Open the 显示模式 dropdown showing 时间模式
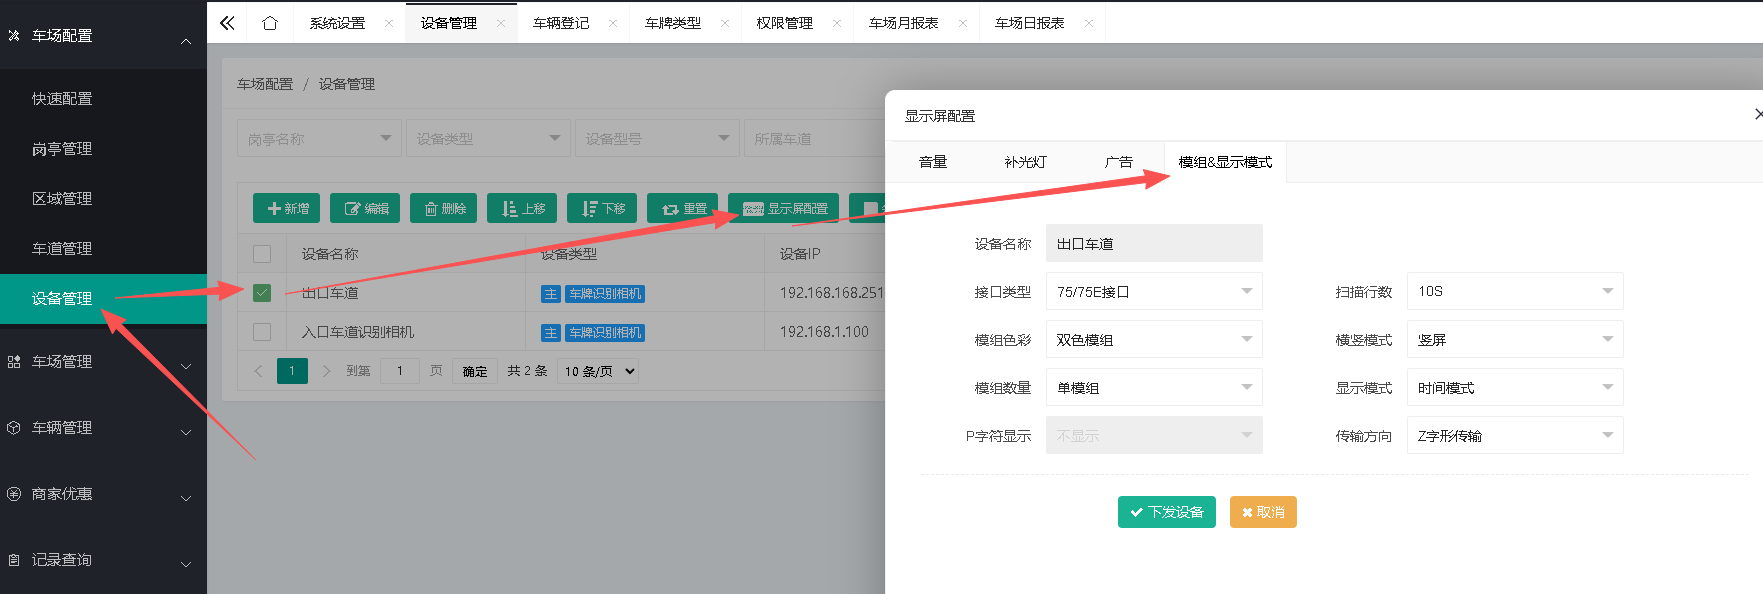This screenshot has height=594, width=1763. coord(1515,387)
